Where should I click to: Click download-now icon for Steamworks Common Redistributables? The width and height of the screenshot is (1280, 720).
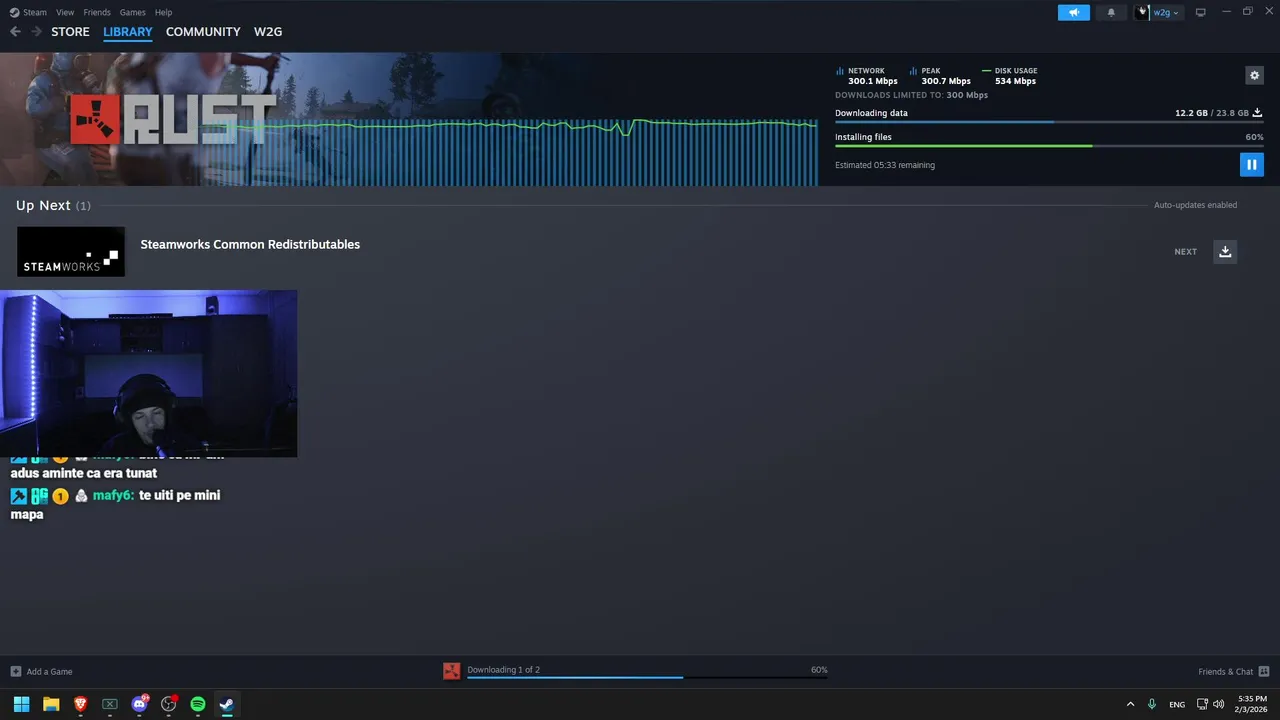pos(1225,251)
